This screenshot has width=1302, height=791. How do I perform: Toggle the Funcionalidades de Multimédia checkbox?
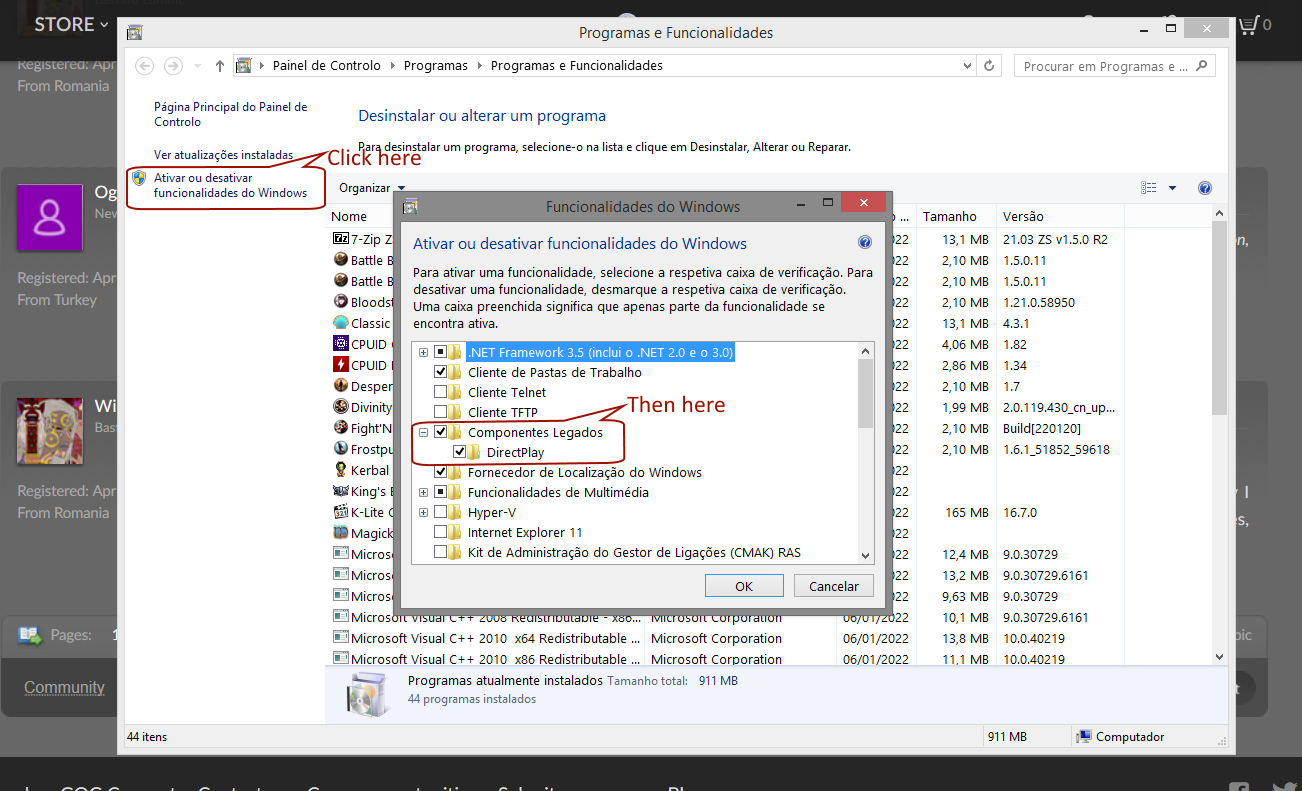click(x=441, y=492)
